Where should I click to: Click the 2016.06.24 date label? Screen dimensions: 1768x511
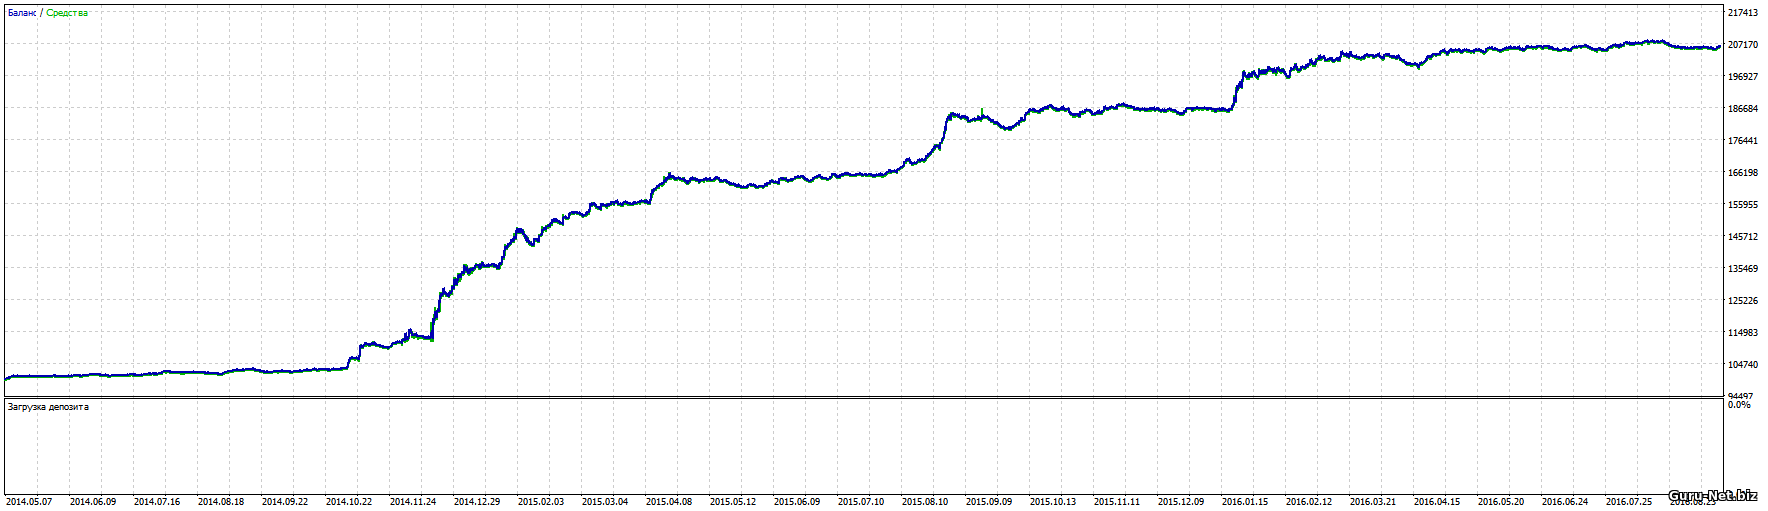tap(1565, 502)
